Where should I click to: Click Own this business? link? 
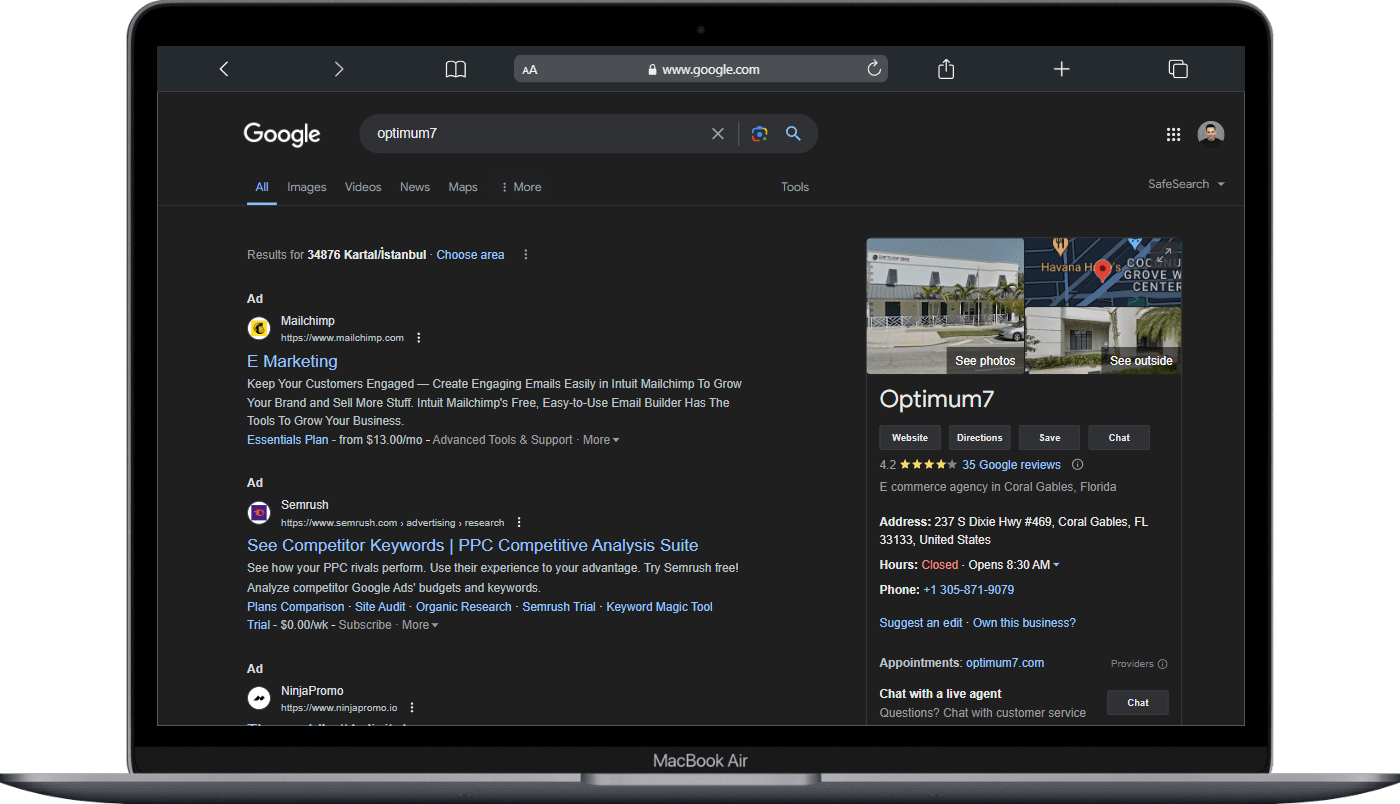(x=1024, y=623)
